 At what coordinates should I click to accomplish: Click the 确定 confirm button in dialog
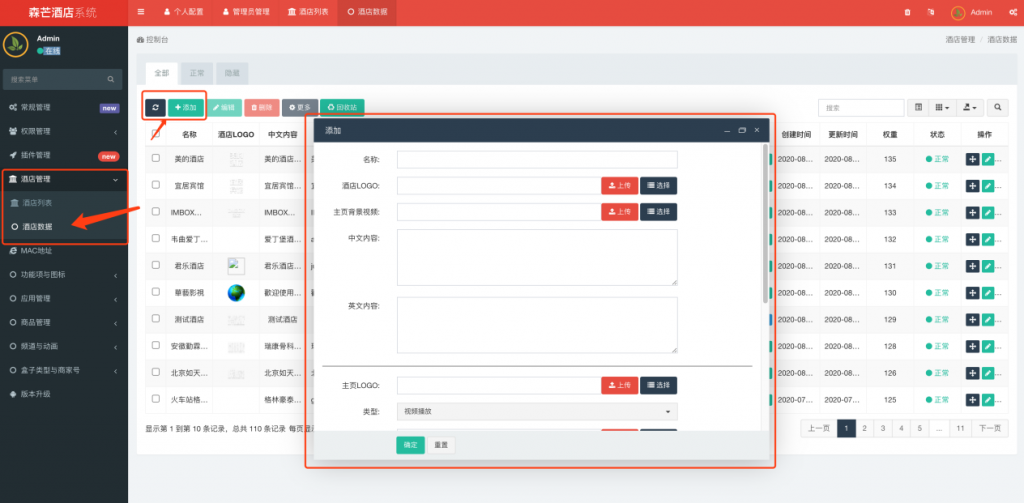[x=410, y=445]
